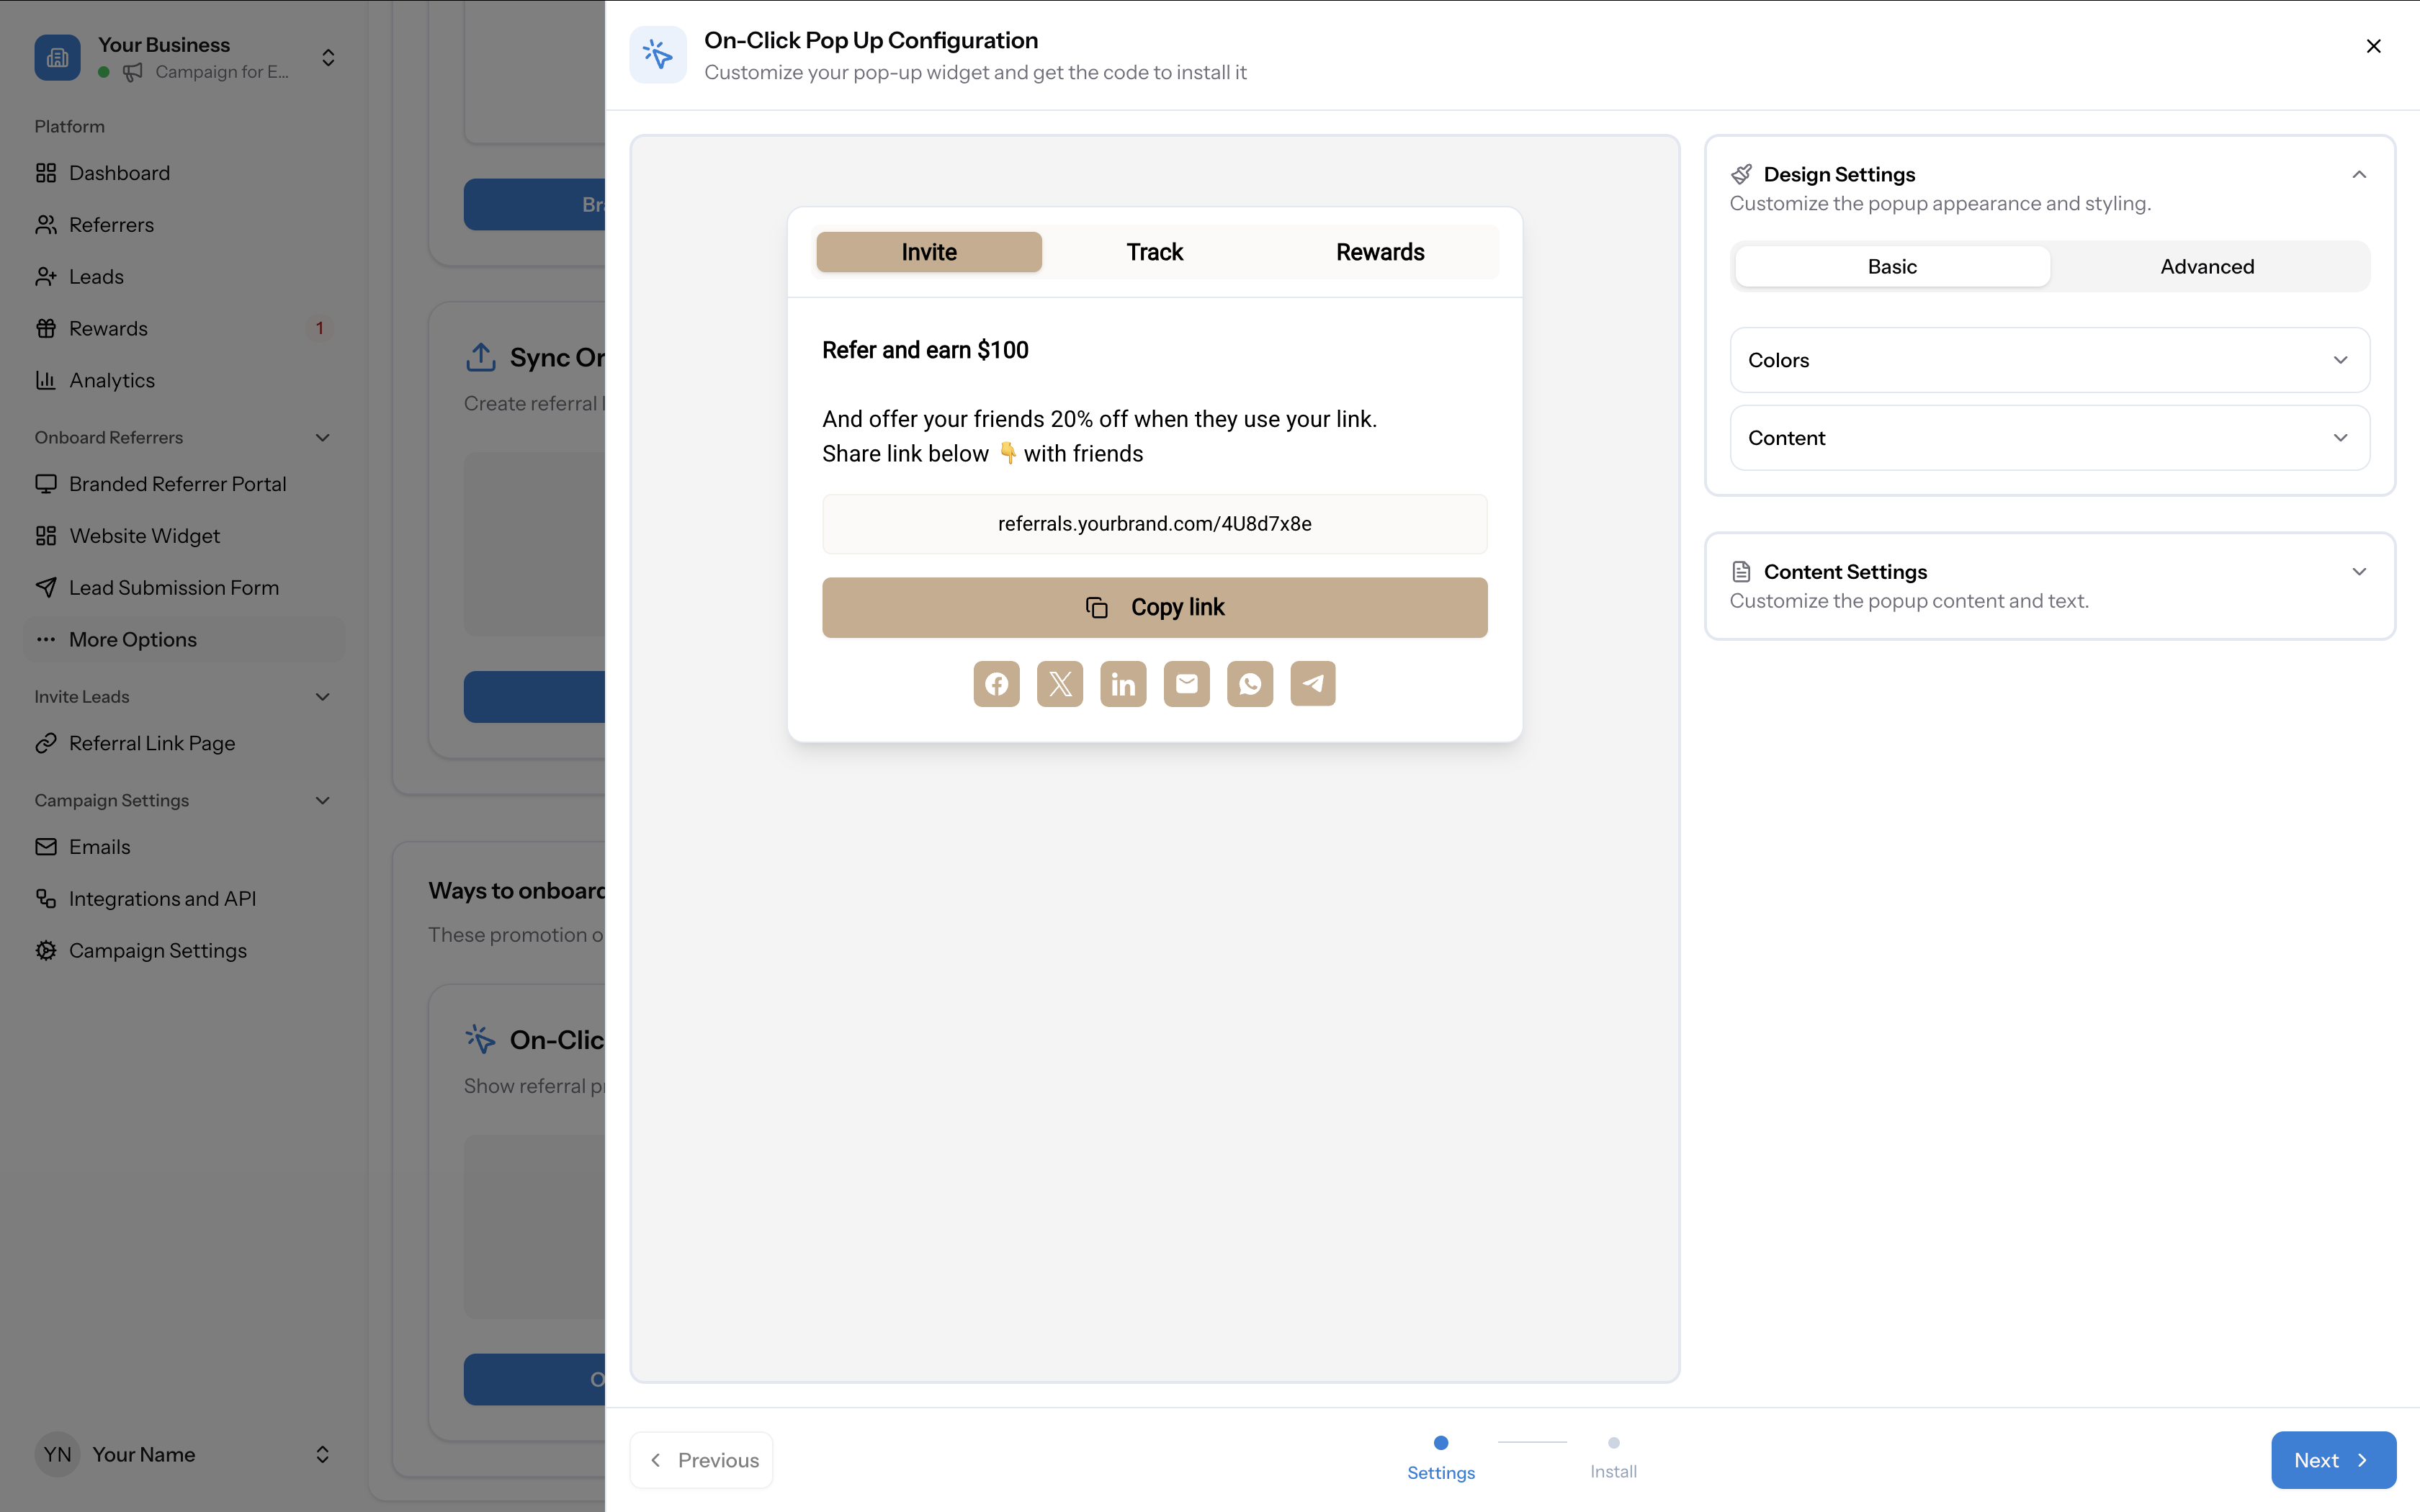Proceed to Install step with Next button
Viewport: 2420px width, 1512px height.
click(x=2332, y=1460)
